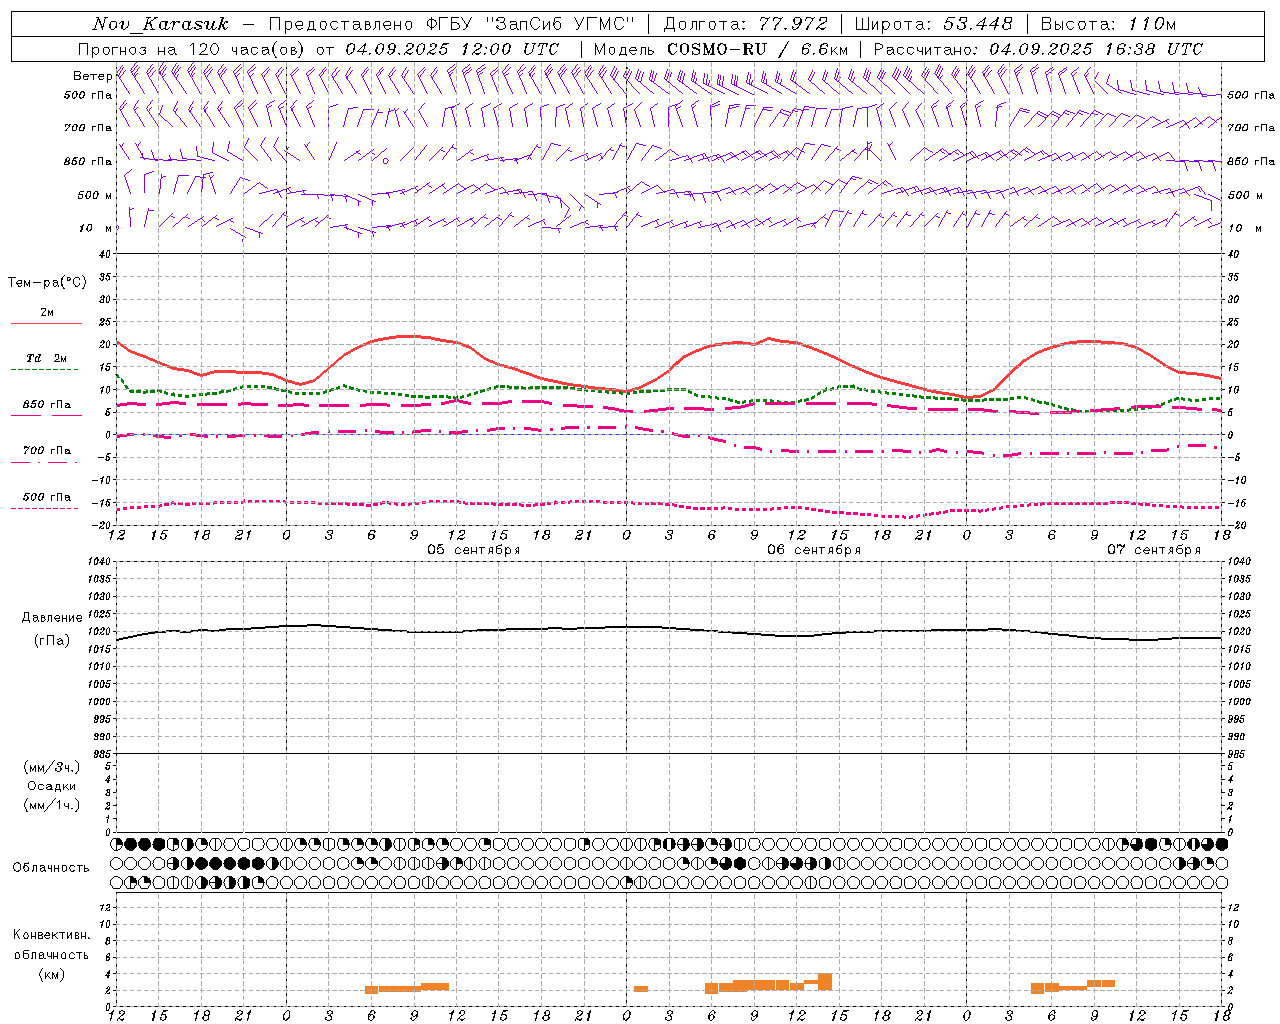Click the "Давление" pressure panel label
This screenshot has width=1280, height=1024.
click(51, 618)
